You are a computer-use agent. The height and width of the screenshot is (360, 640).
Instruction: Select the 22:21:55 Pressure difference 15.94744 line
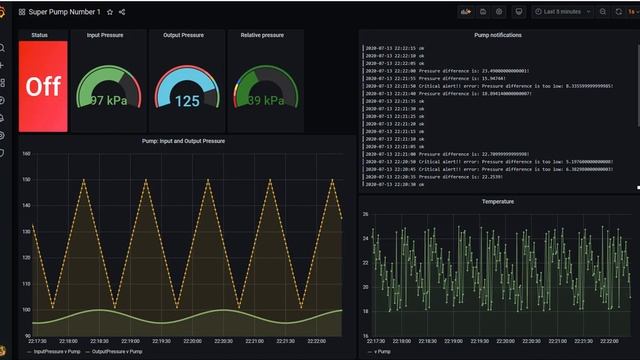[435, 78]
